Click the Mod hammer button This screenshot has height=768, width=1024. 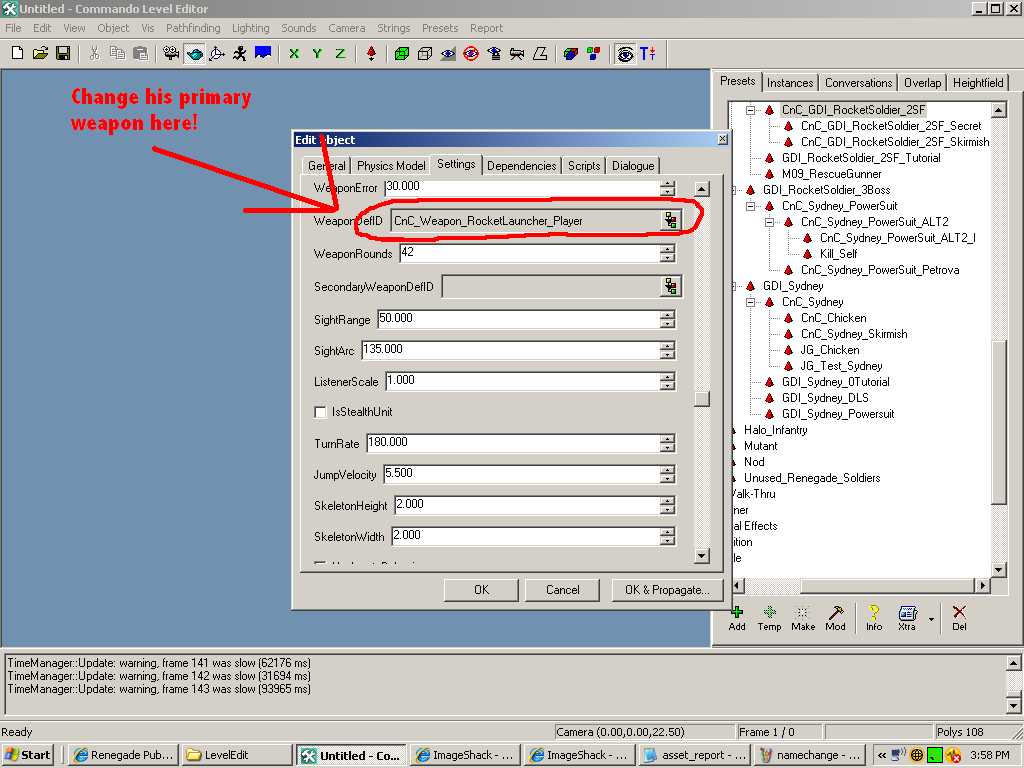pyautogui.click(x=835, y=618)
